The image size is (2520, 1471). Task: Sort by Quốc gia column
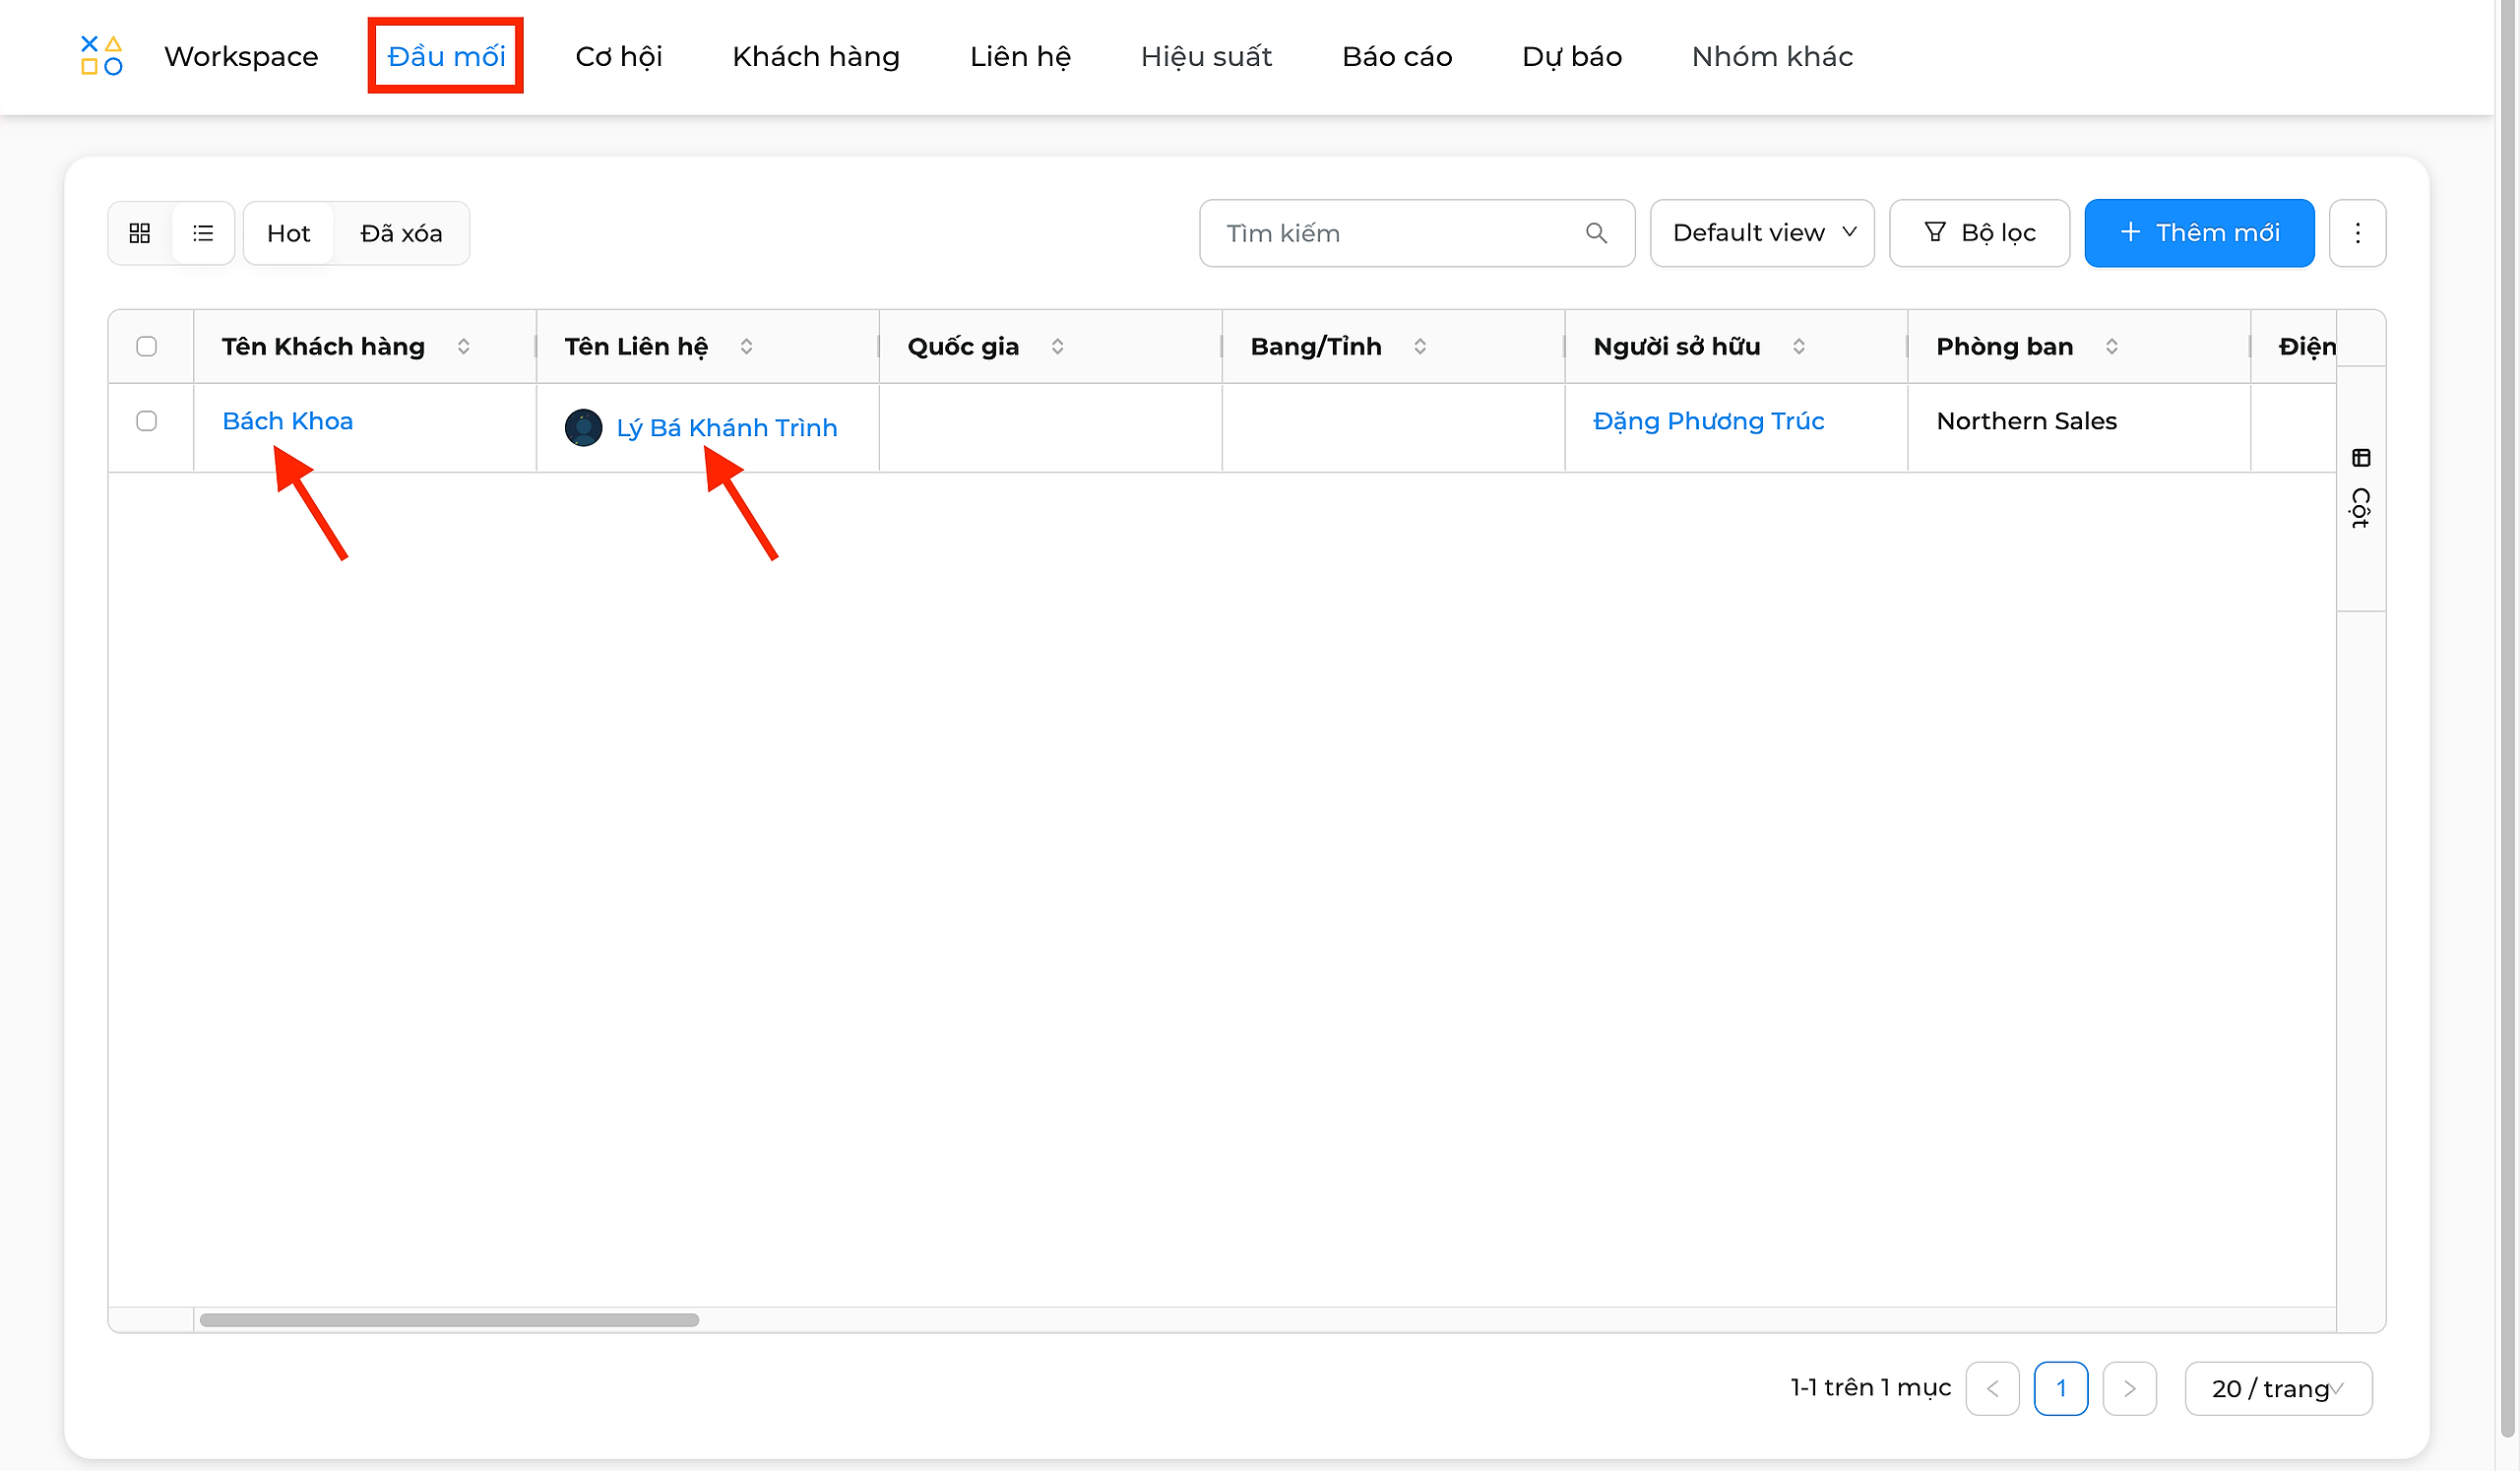(x=1058, y=346)
